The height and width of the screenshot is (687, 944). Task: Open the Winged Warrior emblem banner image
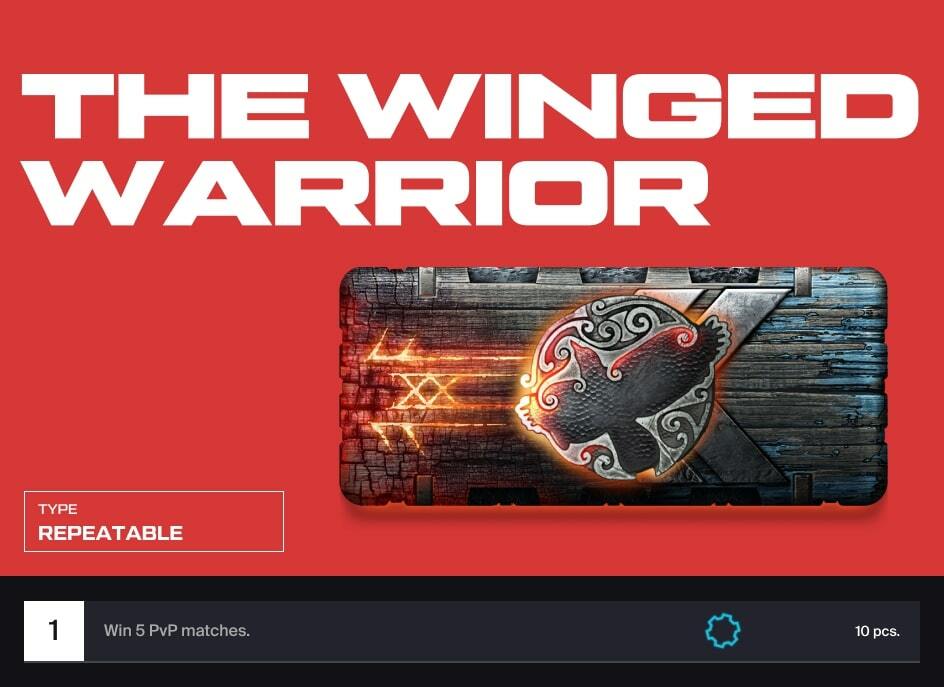coord(613,387)
